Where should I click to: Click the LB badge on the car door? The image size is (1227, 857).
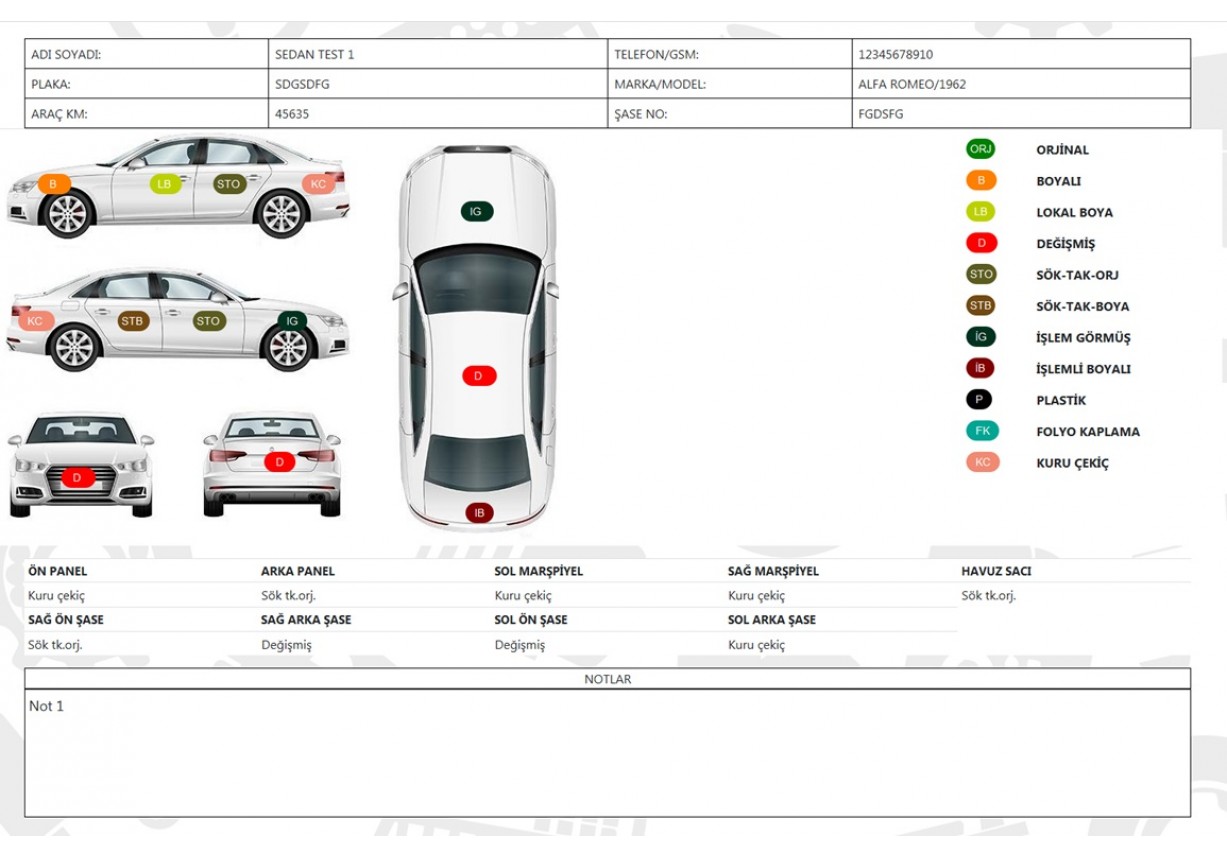coord(165,184)
